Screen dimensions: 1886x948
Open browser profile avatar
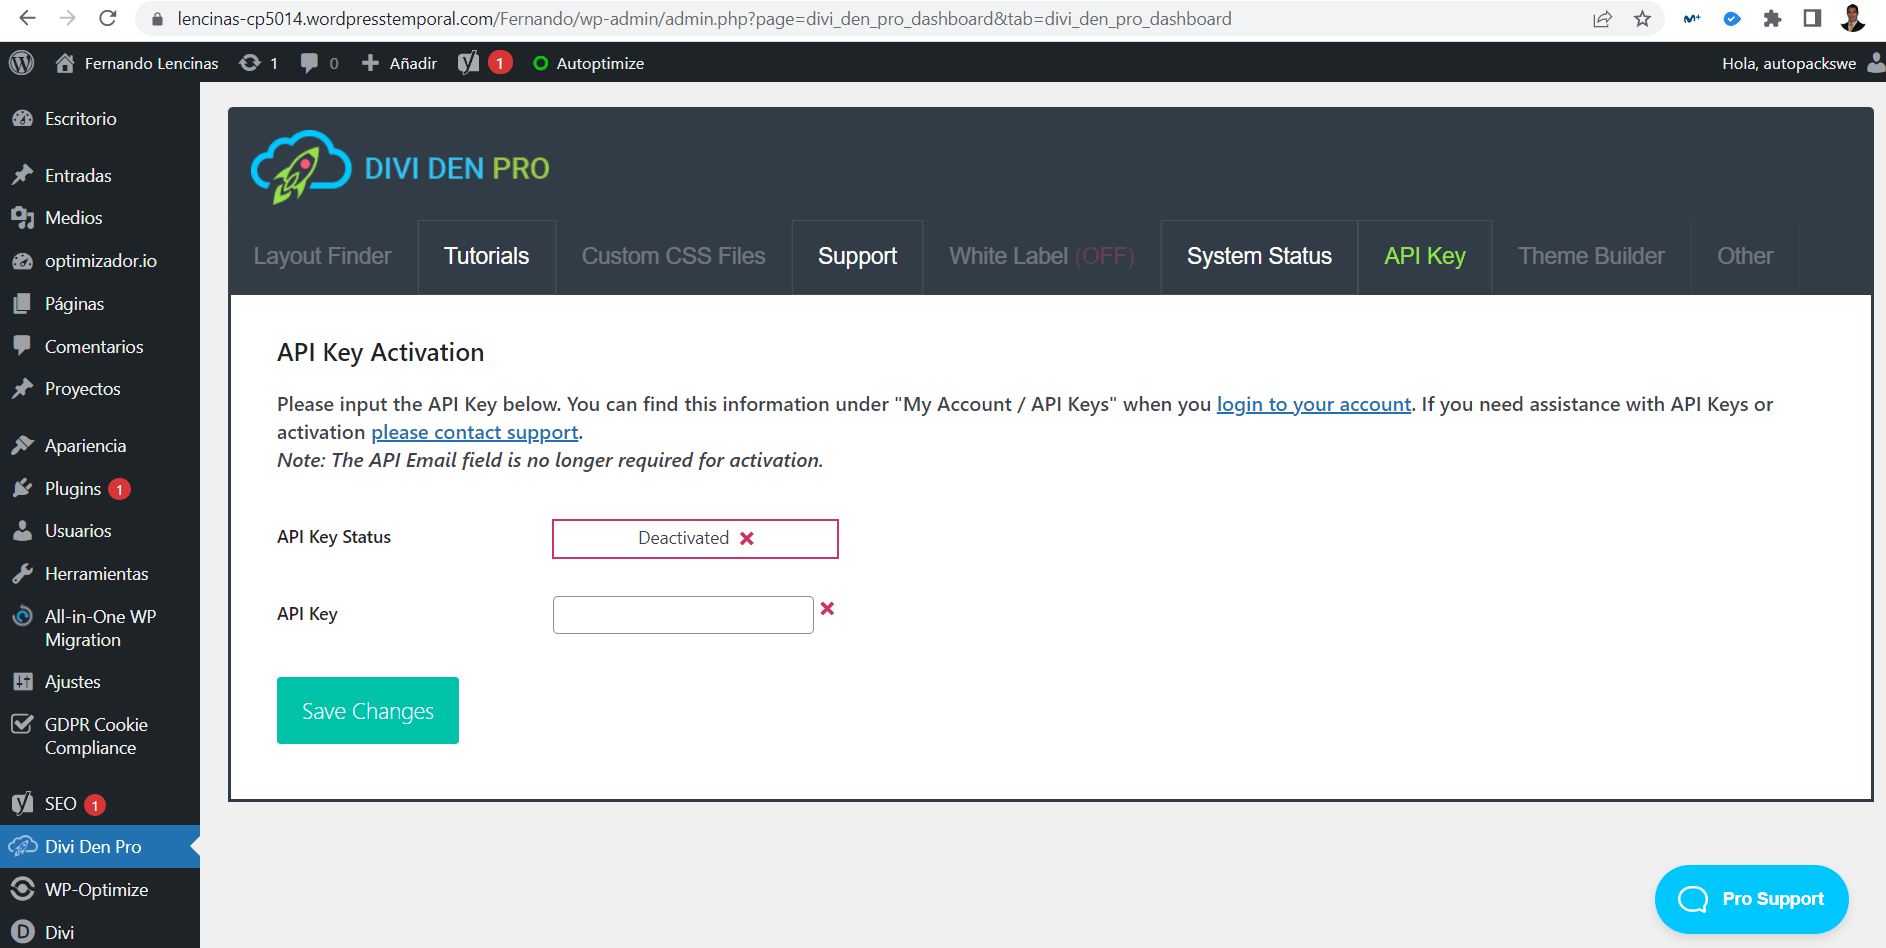pyautogui.click(x=1853, y=18)
